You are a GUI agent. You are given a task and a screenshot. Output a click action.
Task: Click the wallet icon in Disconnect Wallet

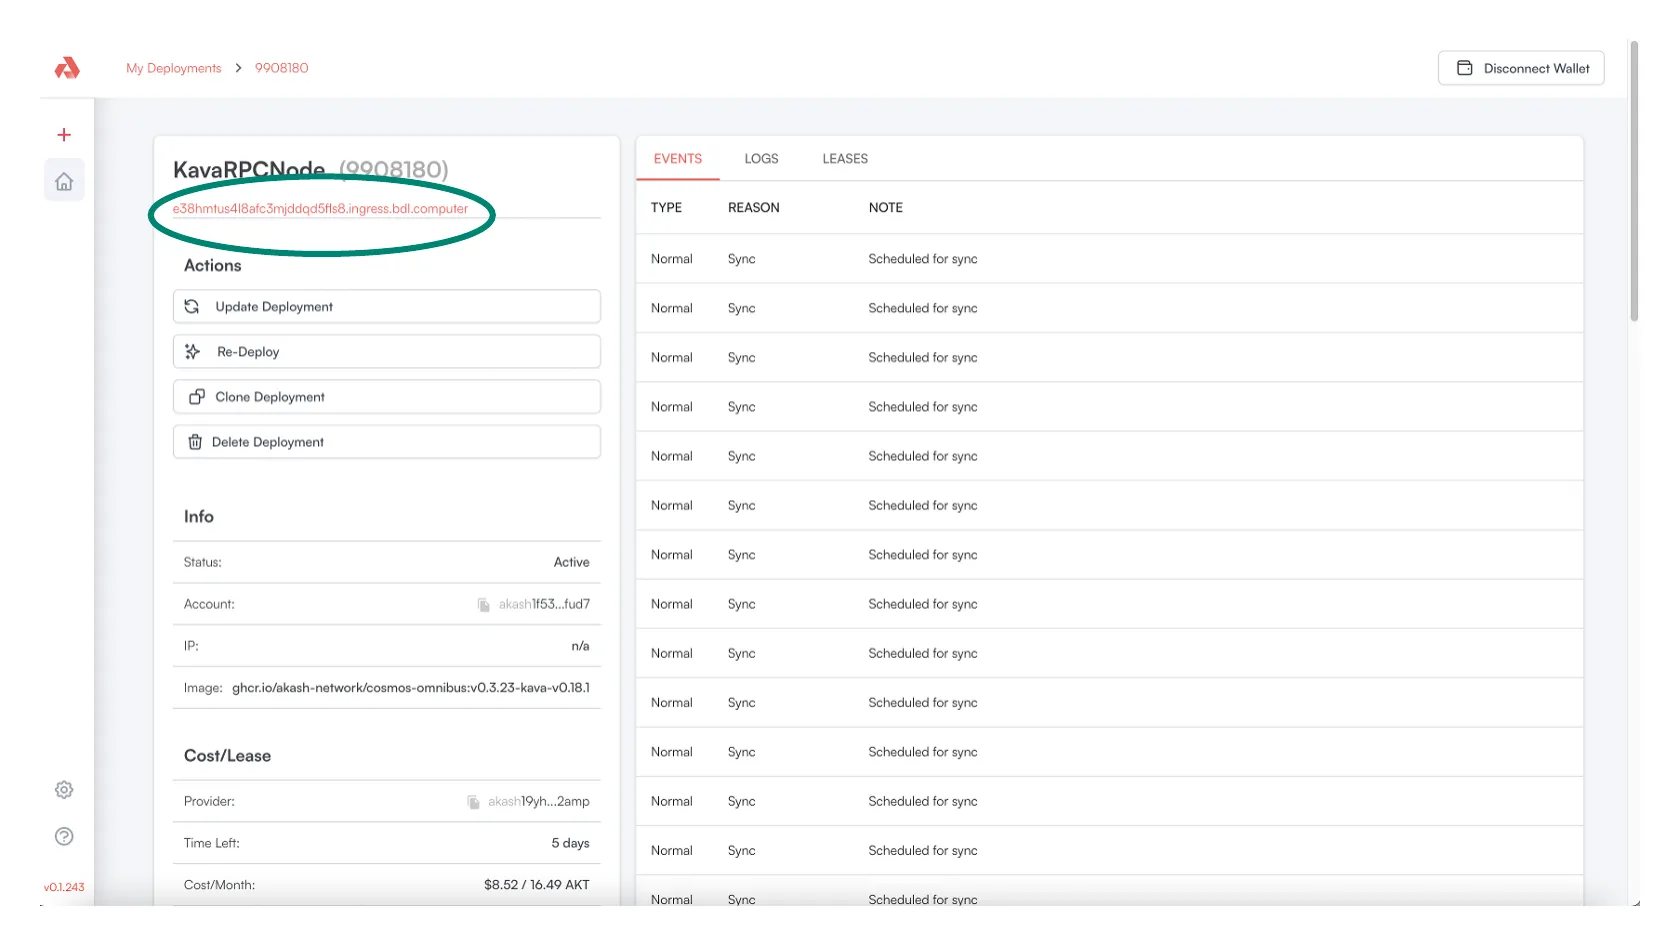(1464, 68)
